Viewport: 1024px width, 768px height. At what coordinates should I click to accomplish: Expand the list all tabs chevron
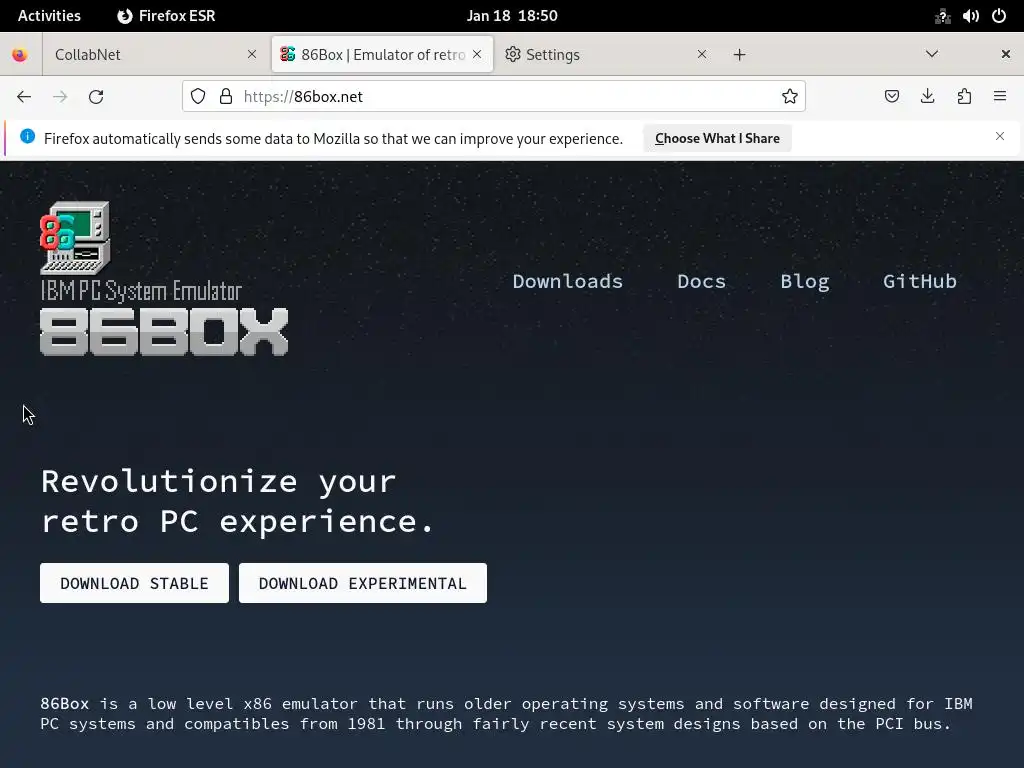pyautogui.click(x=932, y=54)
